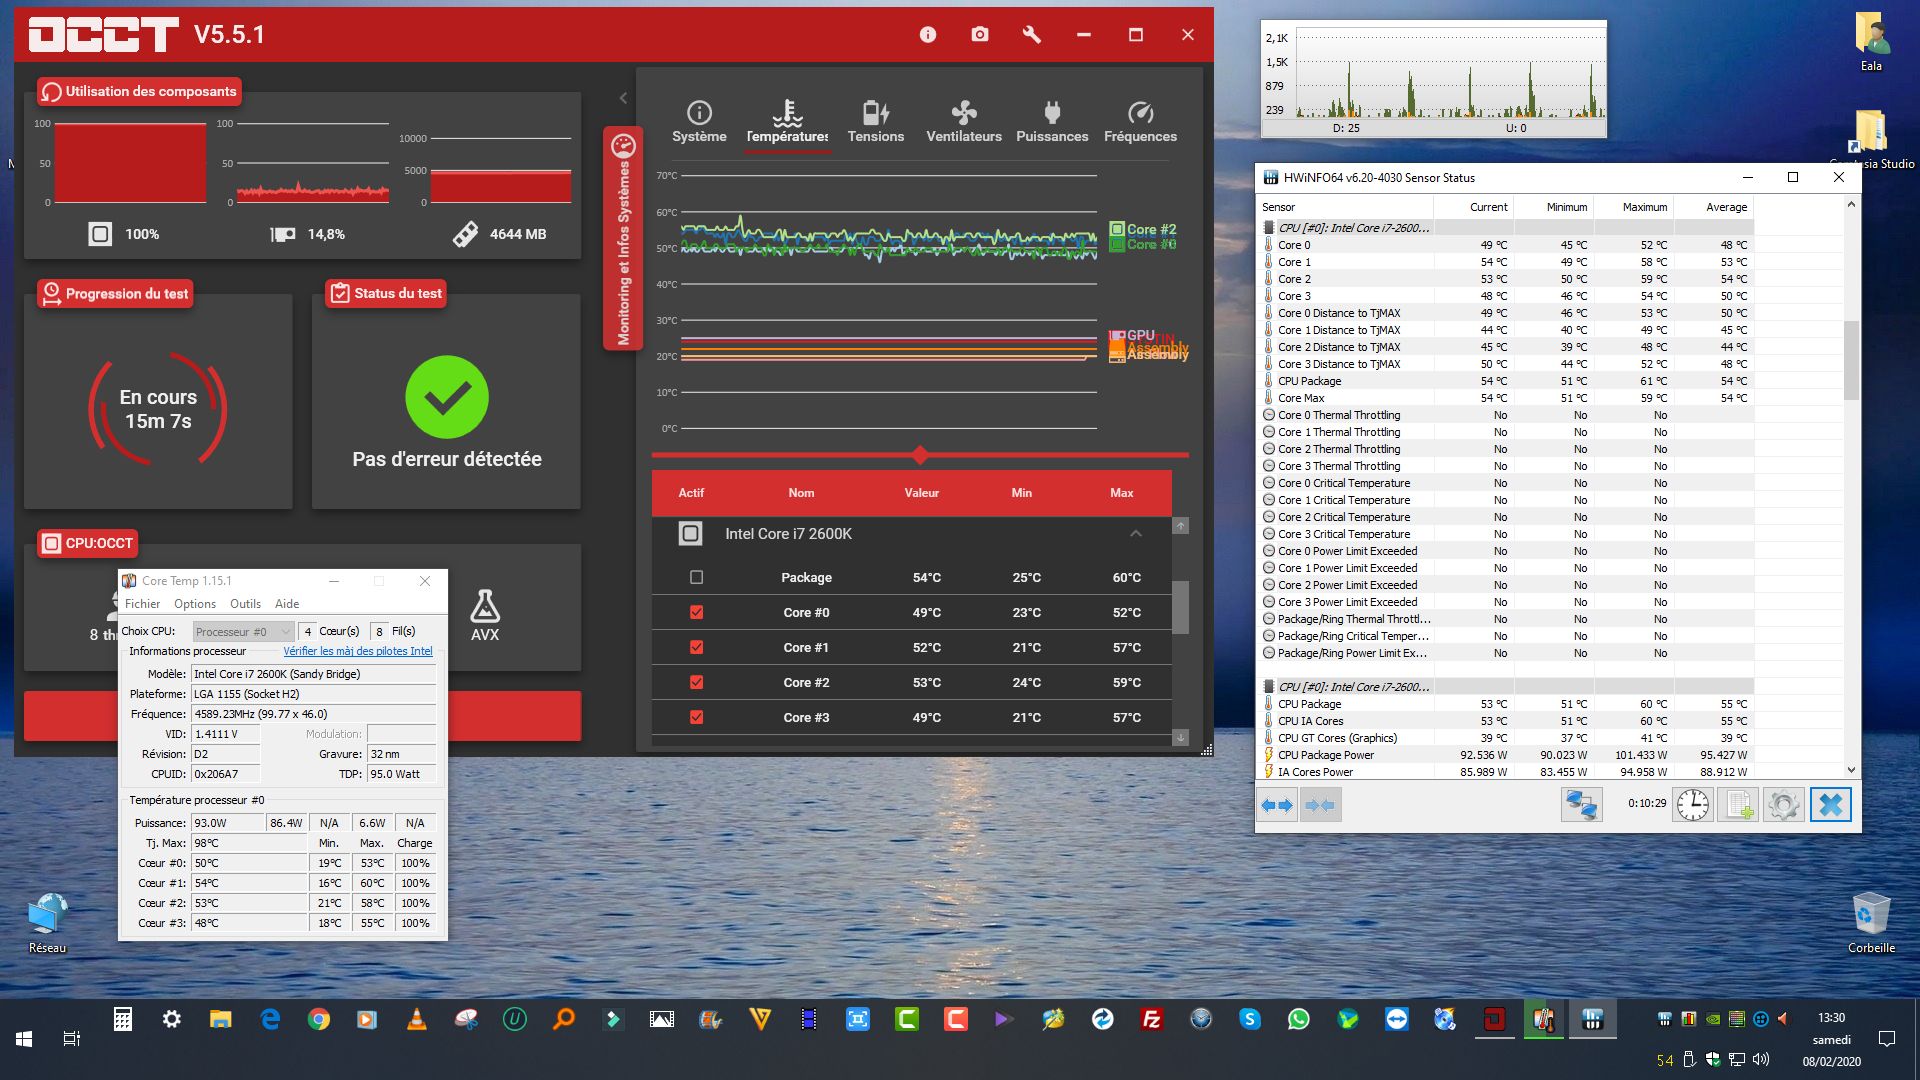Switch to the Ventilateurs tab
This screenshot has height=1080, width=1920.
point(964,122)
